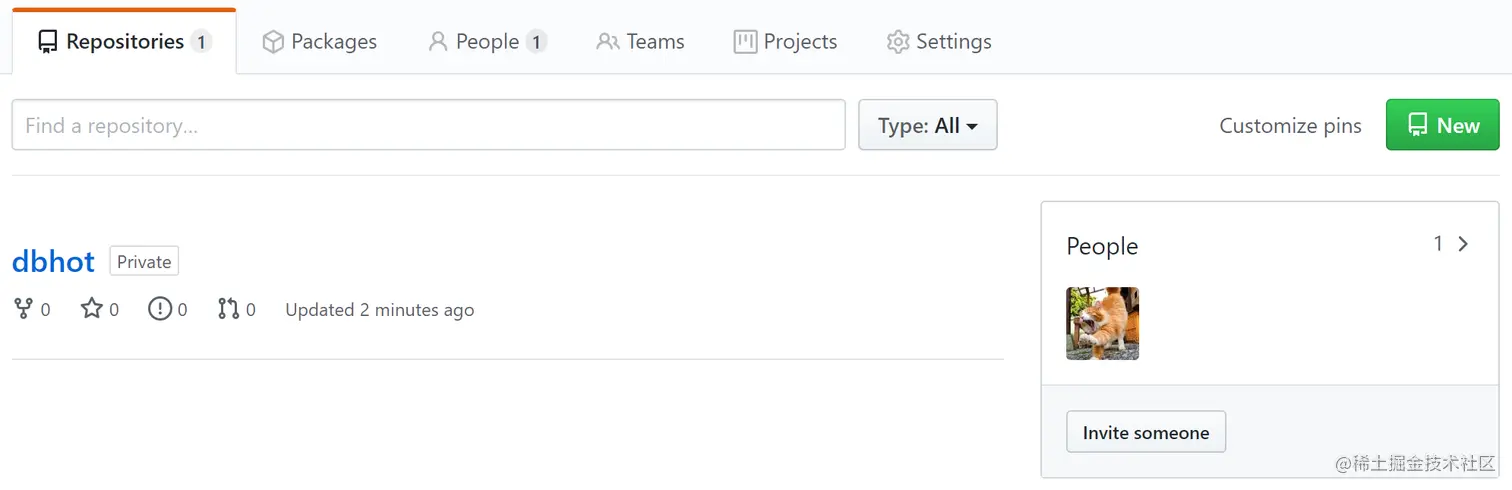The image size is (1512, 490).
Task: Click the Settings gear icon
Action: pos(898,42)
